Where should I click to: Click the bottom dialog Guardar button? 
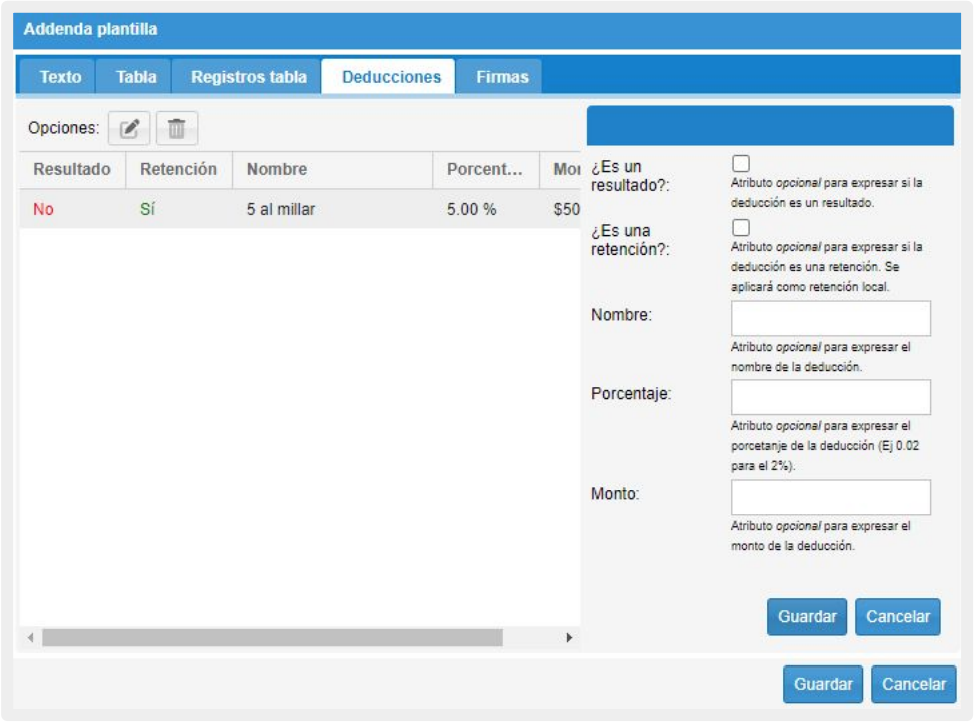pyautogui.click(x=823, y=684)
